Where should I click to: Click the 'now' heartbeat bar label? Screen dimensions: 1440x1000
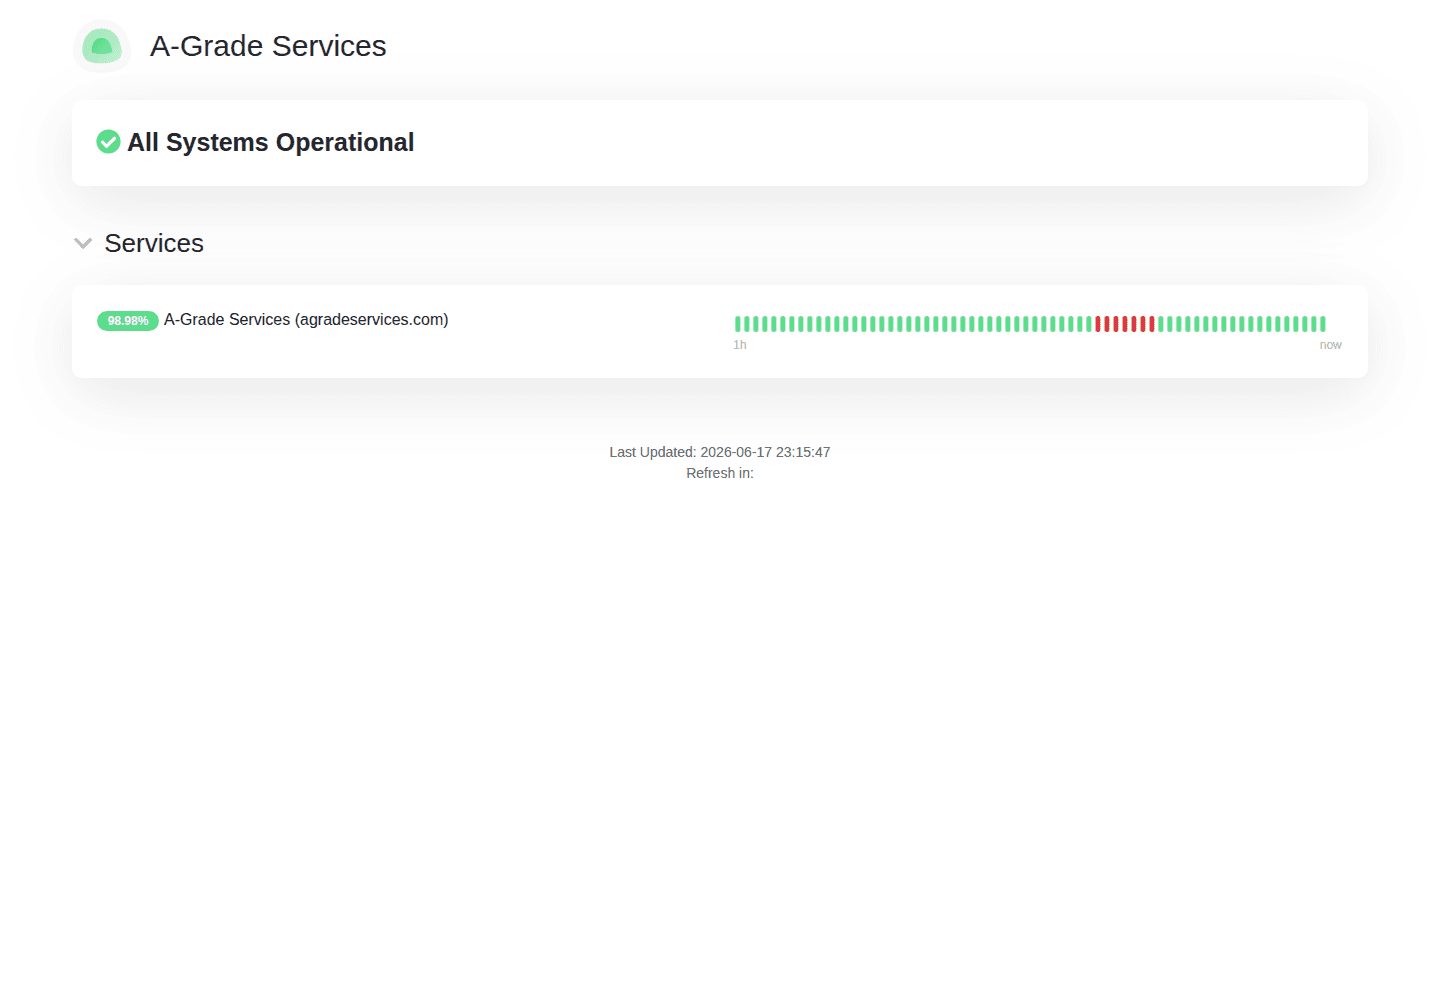[x=1330, y=345]
